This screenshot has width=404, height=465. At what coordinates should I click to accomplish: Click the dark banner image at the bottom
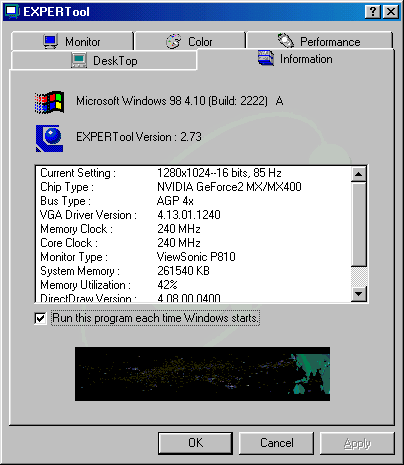[202, 374]
